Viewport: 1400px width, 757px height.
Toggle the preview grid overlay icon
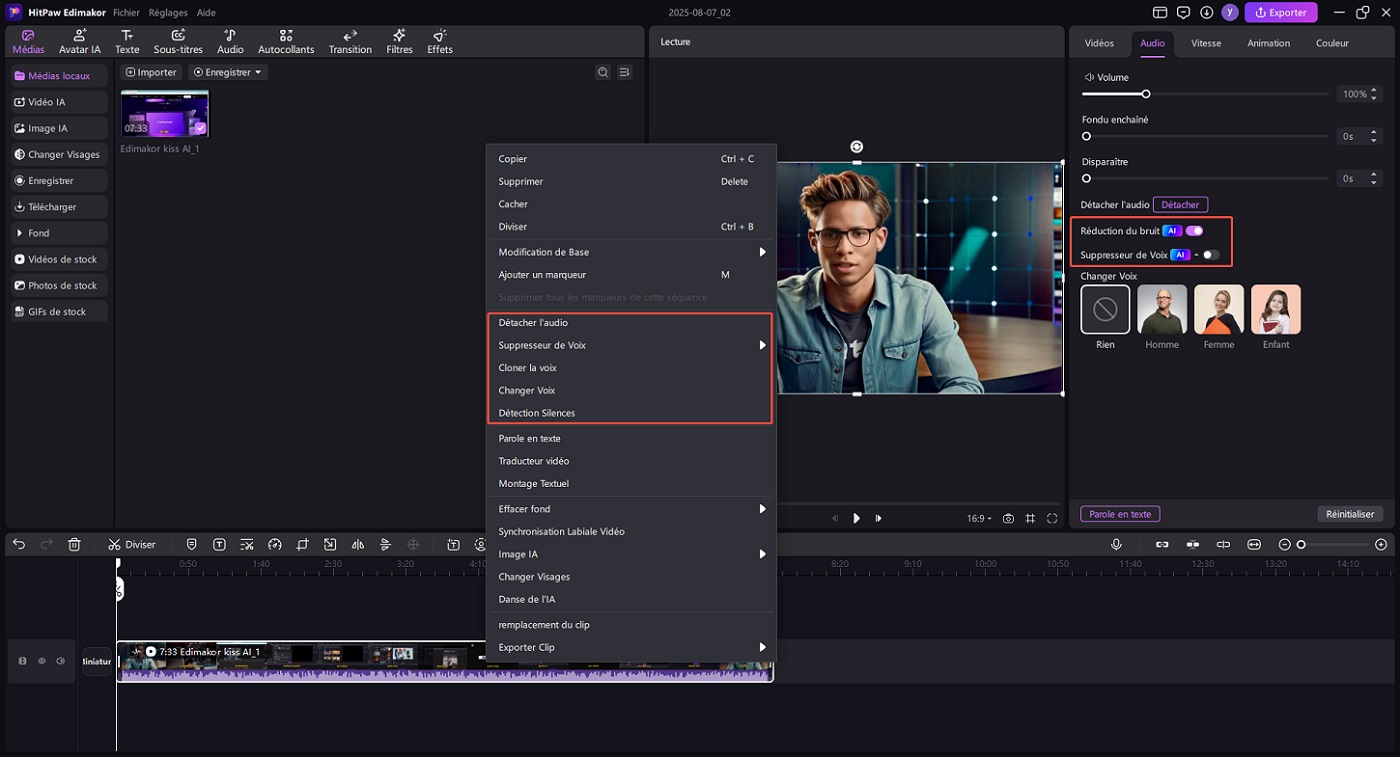click(1030, 518)
